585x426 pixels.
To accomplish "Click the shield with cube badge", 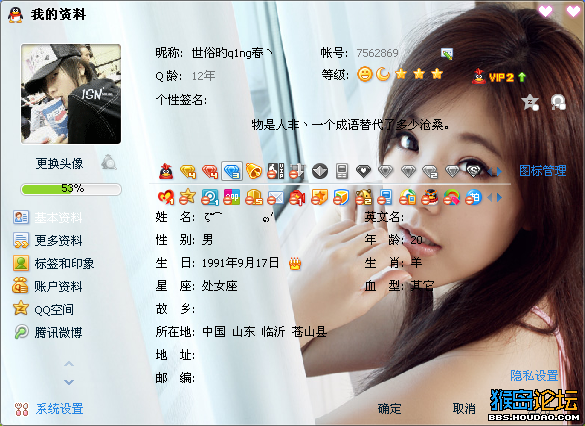I will (x=341, y=197).
